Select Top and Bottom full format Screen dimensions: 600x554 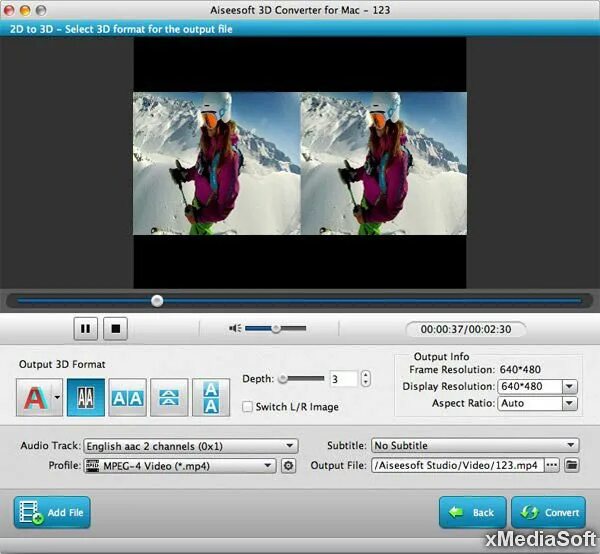click(211, 398)
